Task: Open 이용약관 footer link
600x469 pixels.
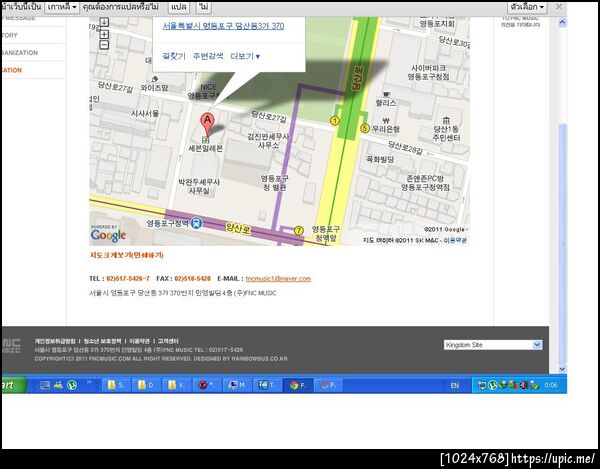Action: tap(139, 341)
